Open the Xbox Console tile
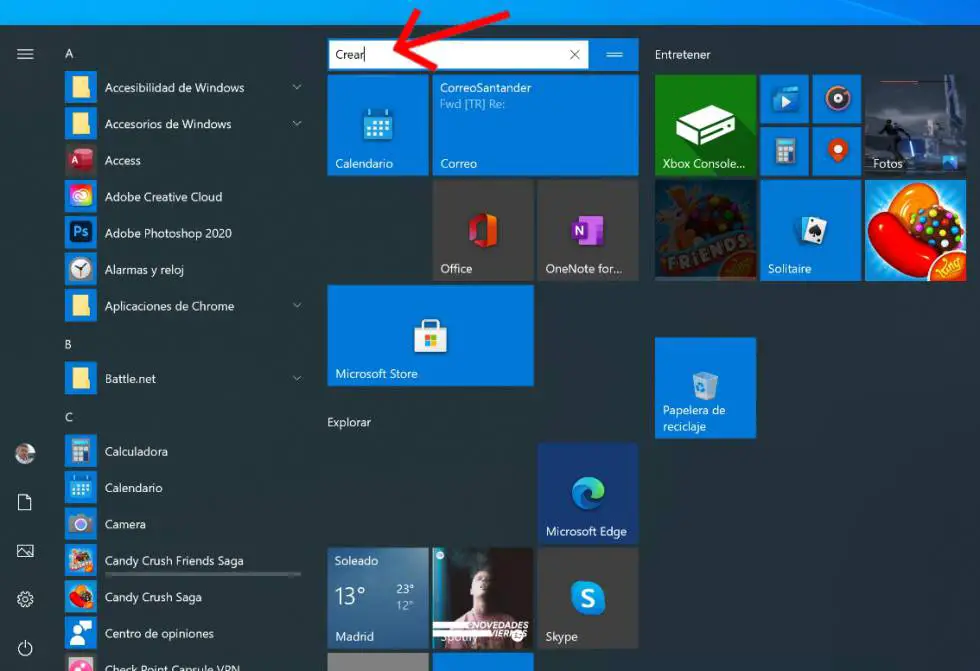This screenshot has width=980, height=671. [706, 125]
